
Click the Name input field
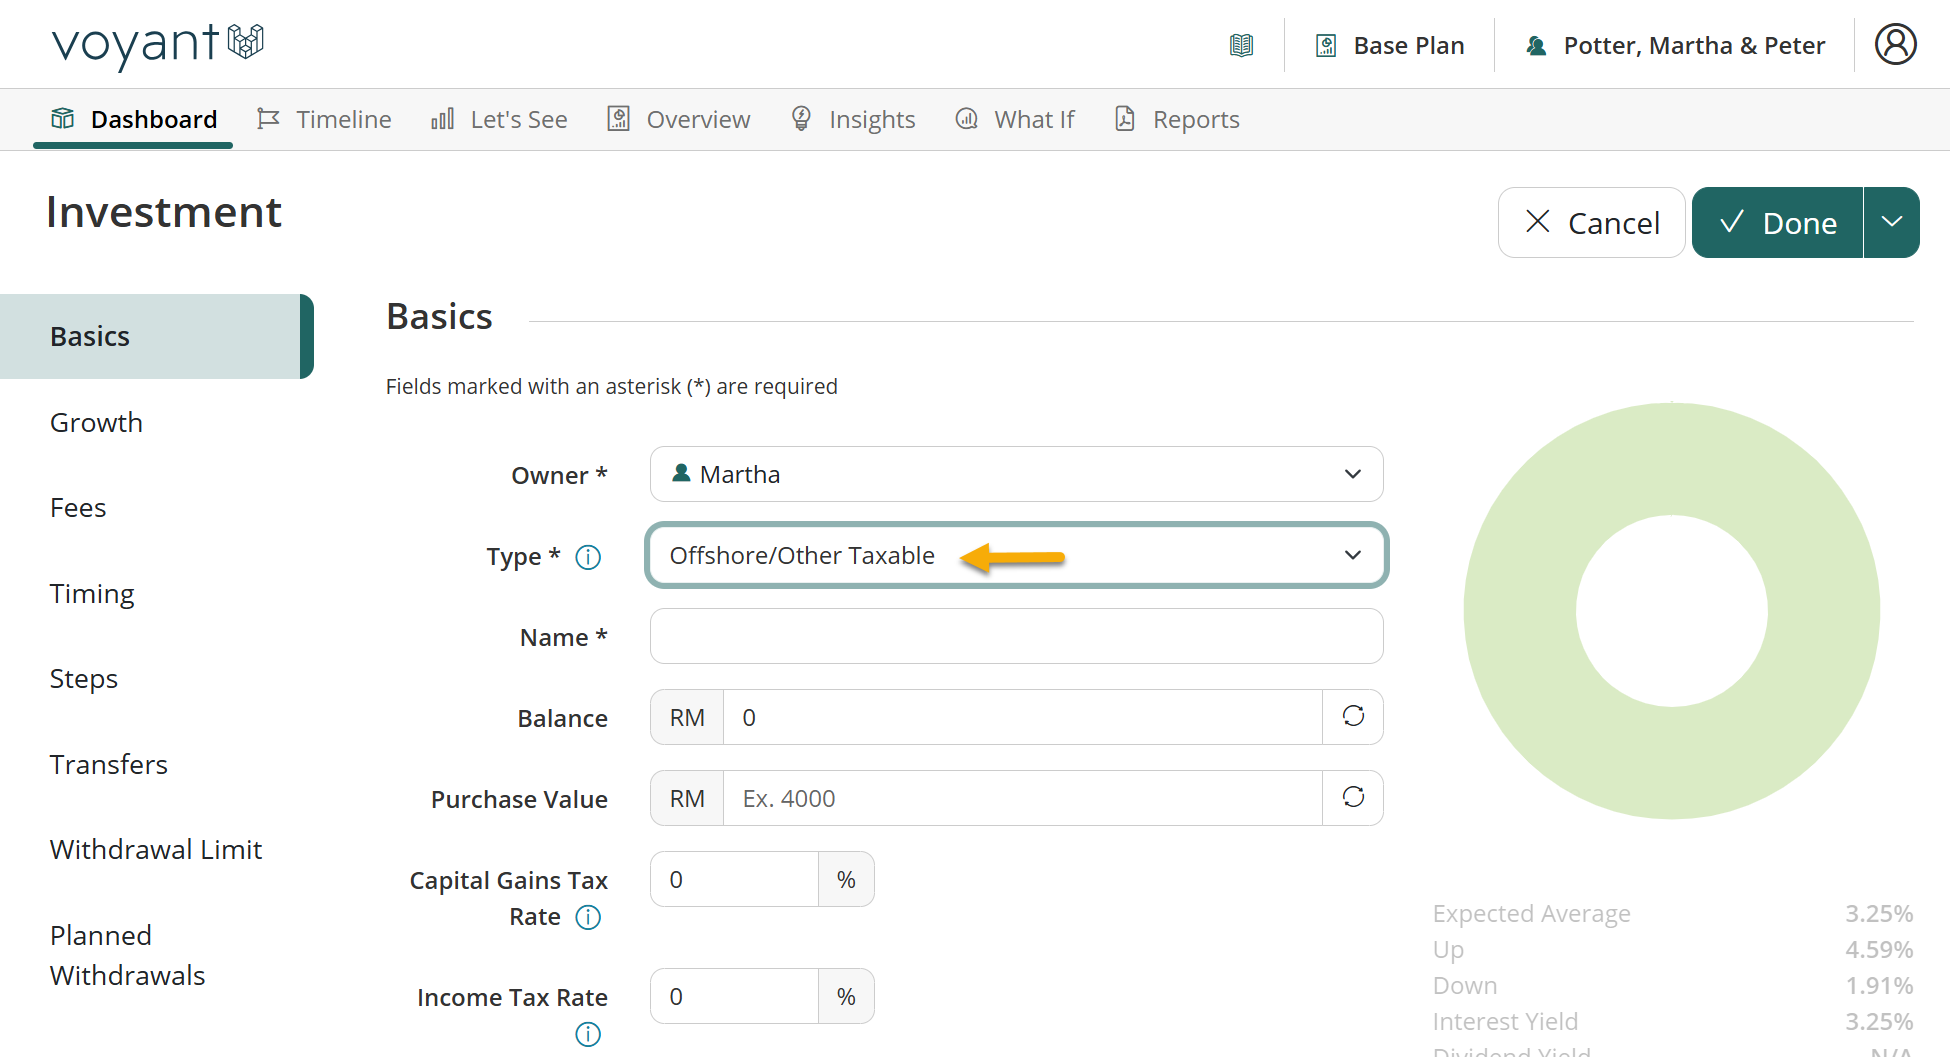(x=1016, y=636)
